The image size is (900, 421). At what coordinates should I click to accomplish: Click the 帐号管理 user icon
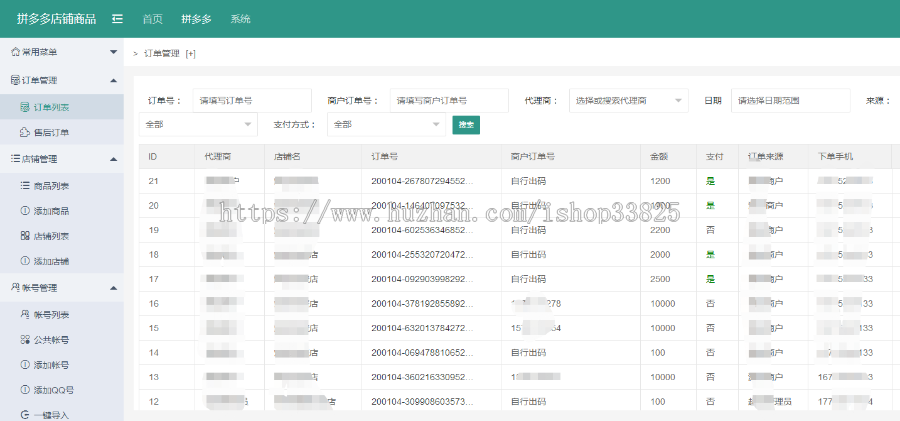pos(15,288)
